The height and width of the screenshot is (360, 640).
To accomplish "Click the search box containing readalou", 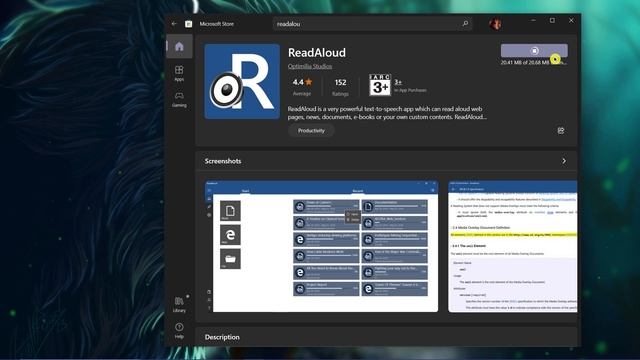I will (x=371, y=24).
